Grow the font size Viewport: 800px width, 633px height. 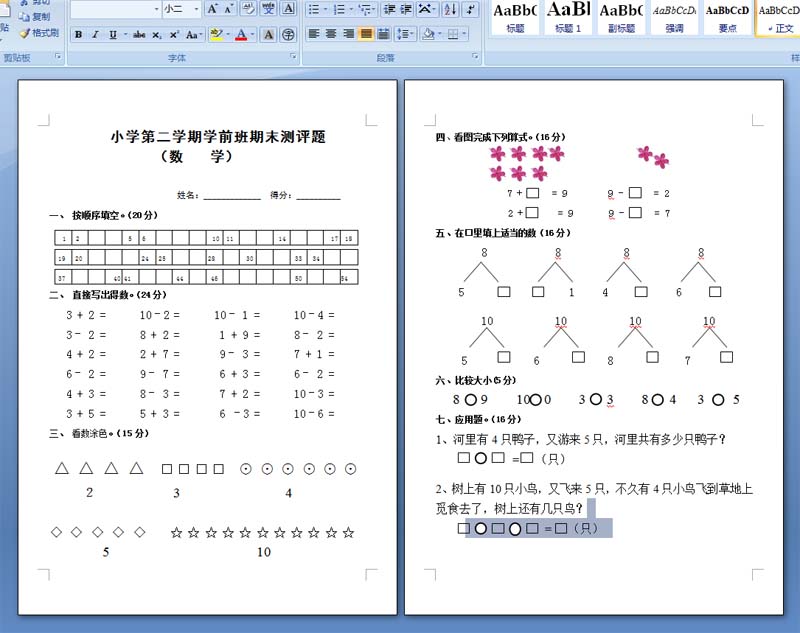tap(212, 8)
